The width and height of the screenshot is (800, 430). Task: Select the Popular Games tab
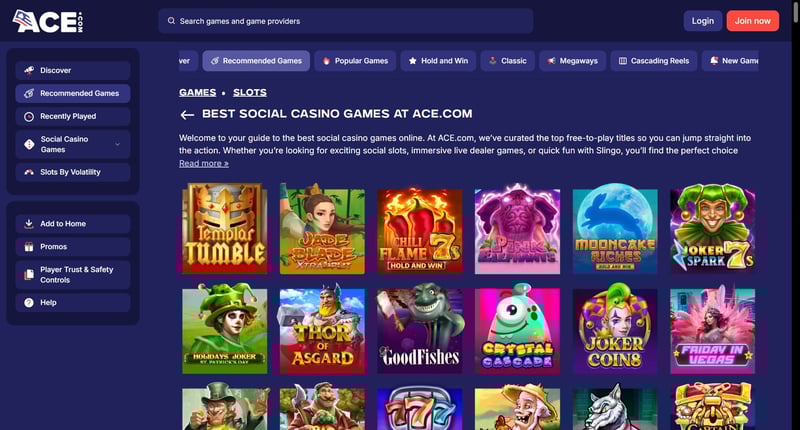[x=355, y=61]
